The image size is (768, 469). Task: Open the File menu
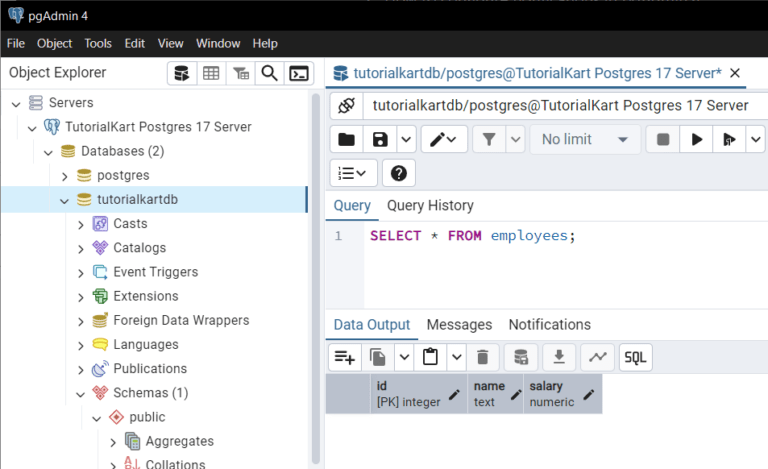tap(16, 44)
